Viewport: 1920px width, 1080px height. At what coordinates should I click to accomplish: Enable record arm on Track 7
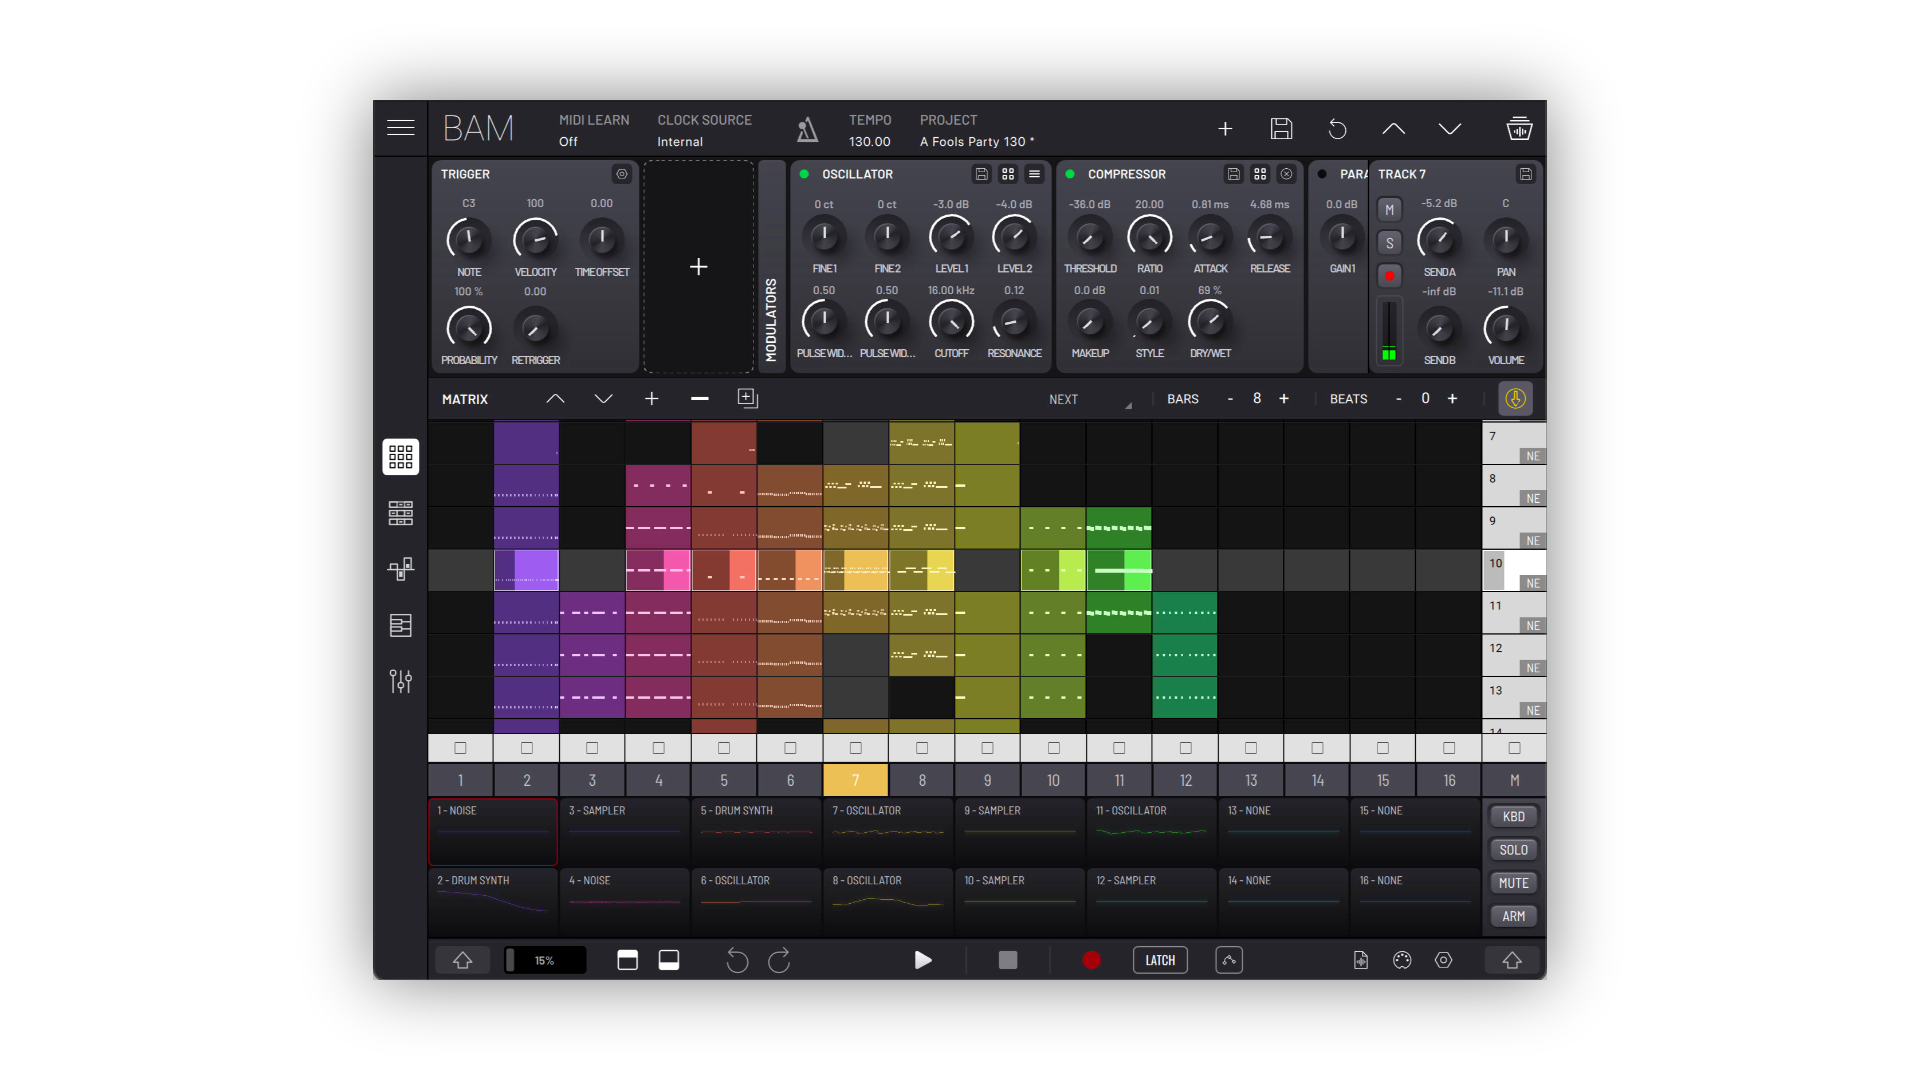pos(1389,276)
